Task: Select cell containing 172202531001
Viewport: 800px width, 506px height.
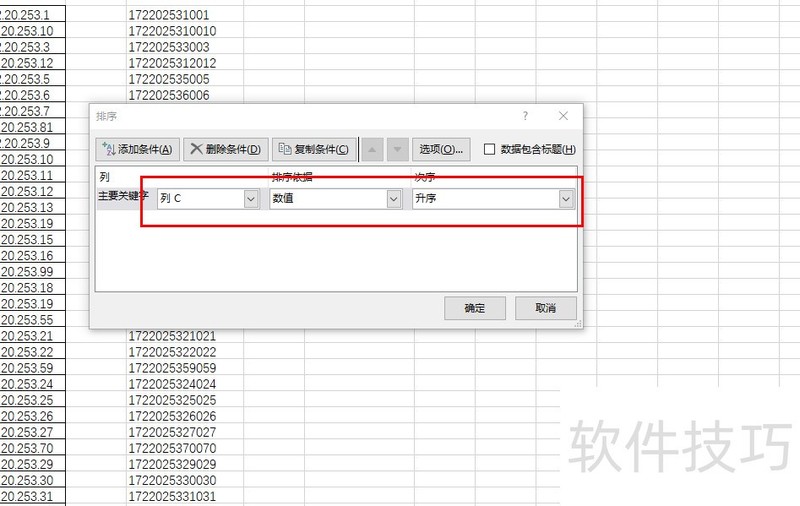Action: coord(185,14)
